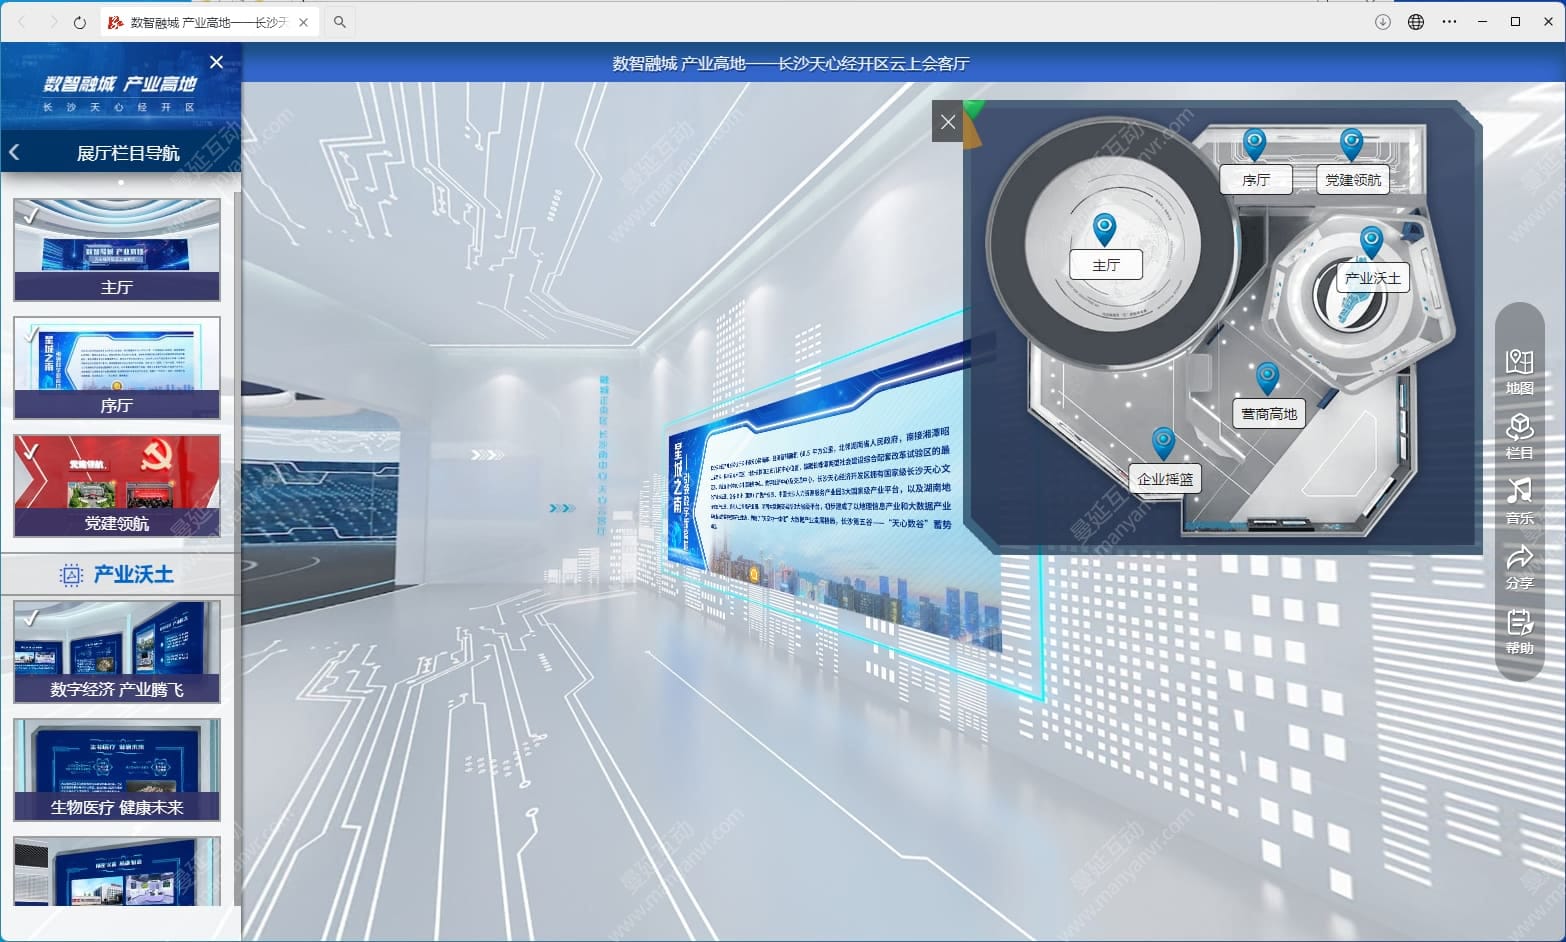Go back with browser back arrow
Viewport: 1566px width, 942px height.
(22, 22)
